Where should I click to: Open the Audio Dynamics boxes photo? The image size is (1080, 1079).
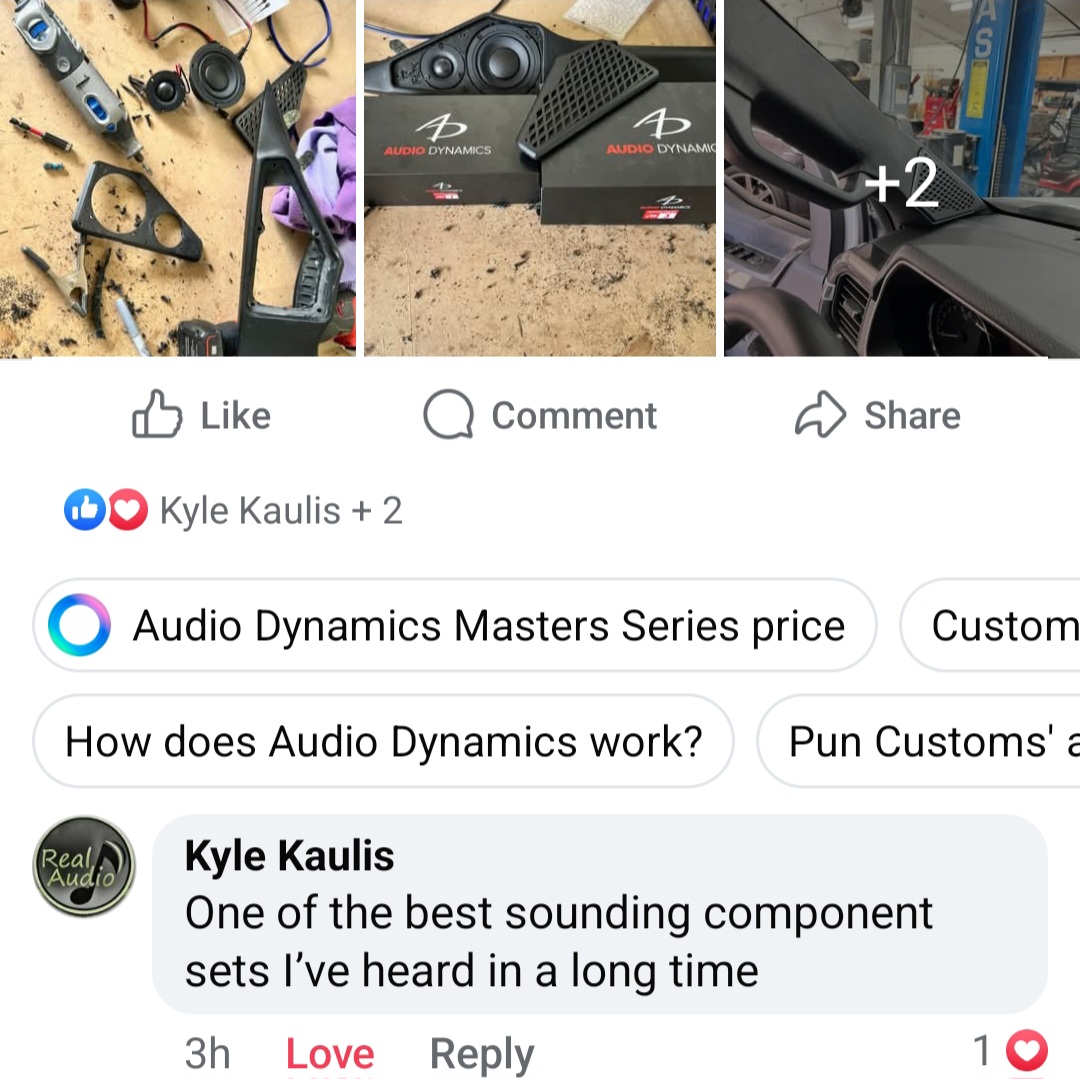point(540,178)
